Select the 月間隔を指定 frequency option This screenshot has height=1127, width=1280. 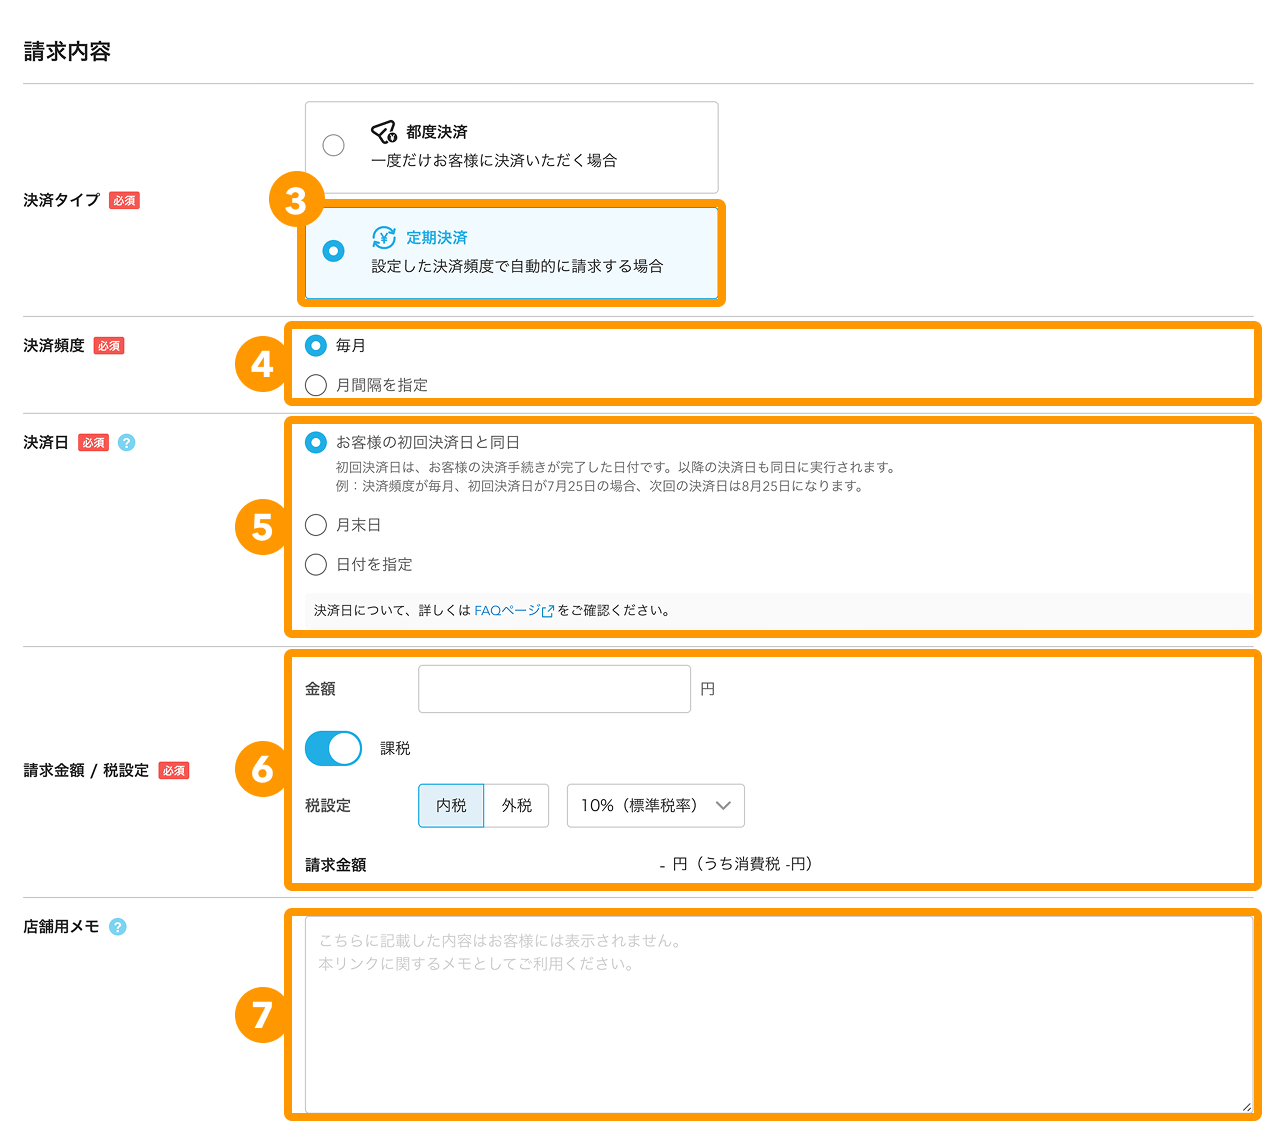click(316, 385)
